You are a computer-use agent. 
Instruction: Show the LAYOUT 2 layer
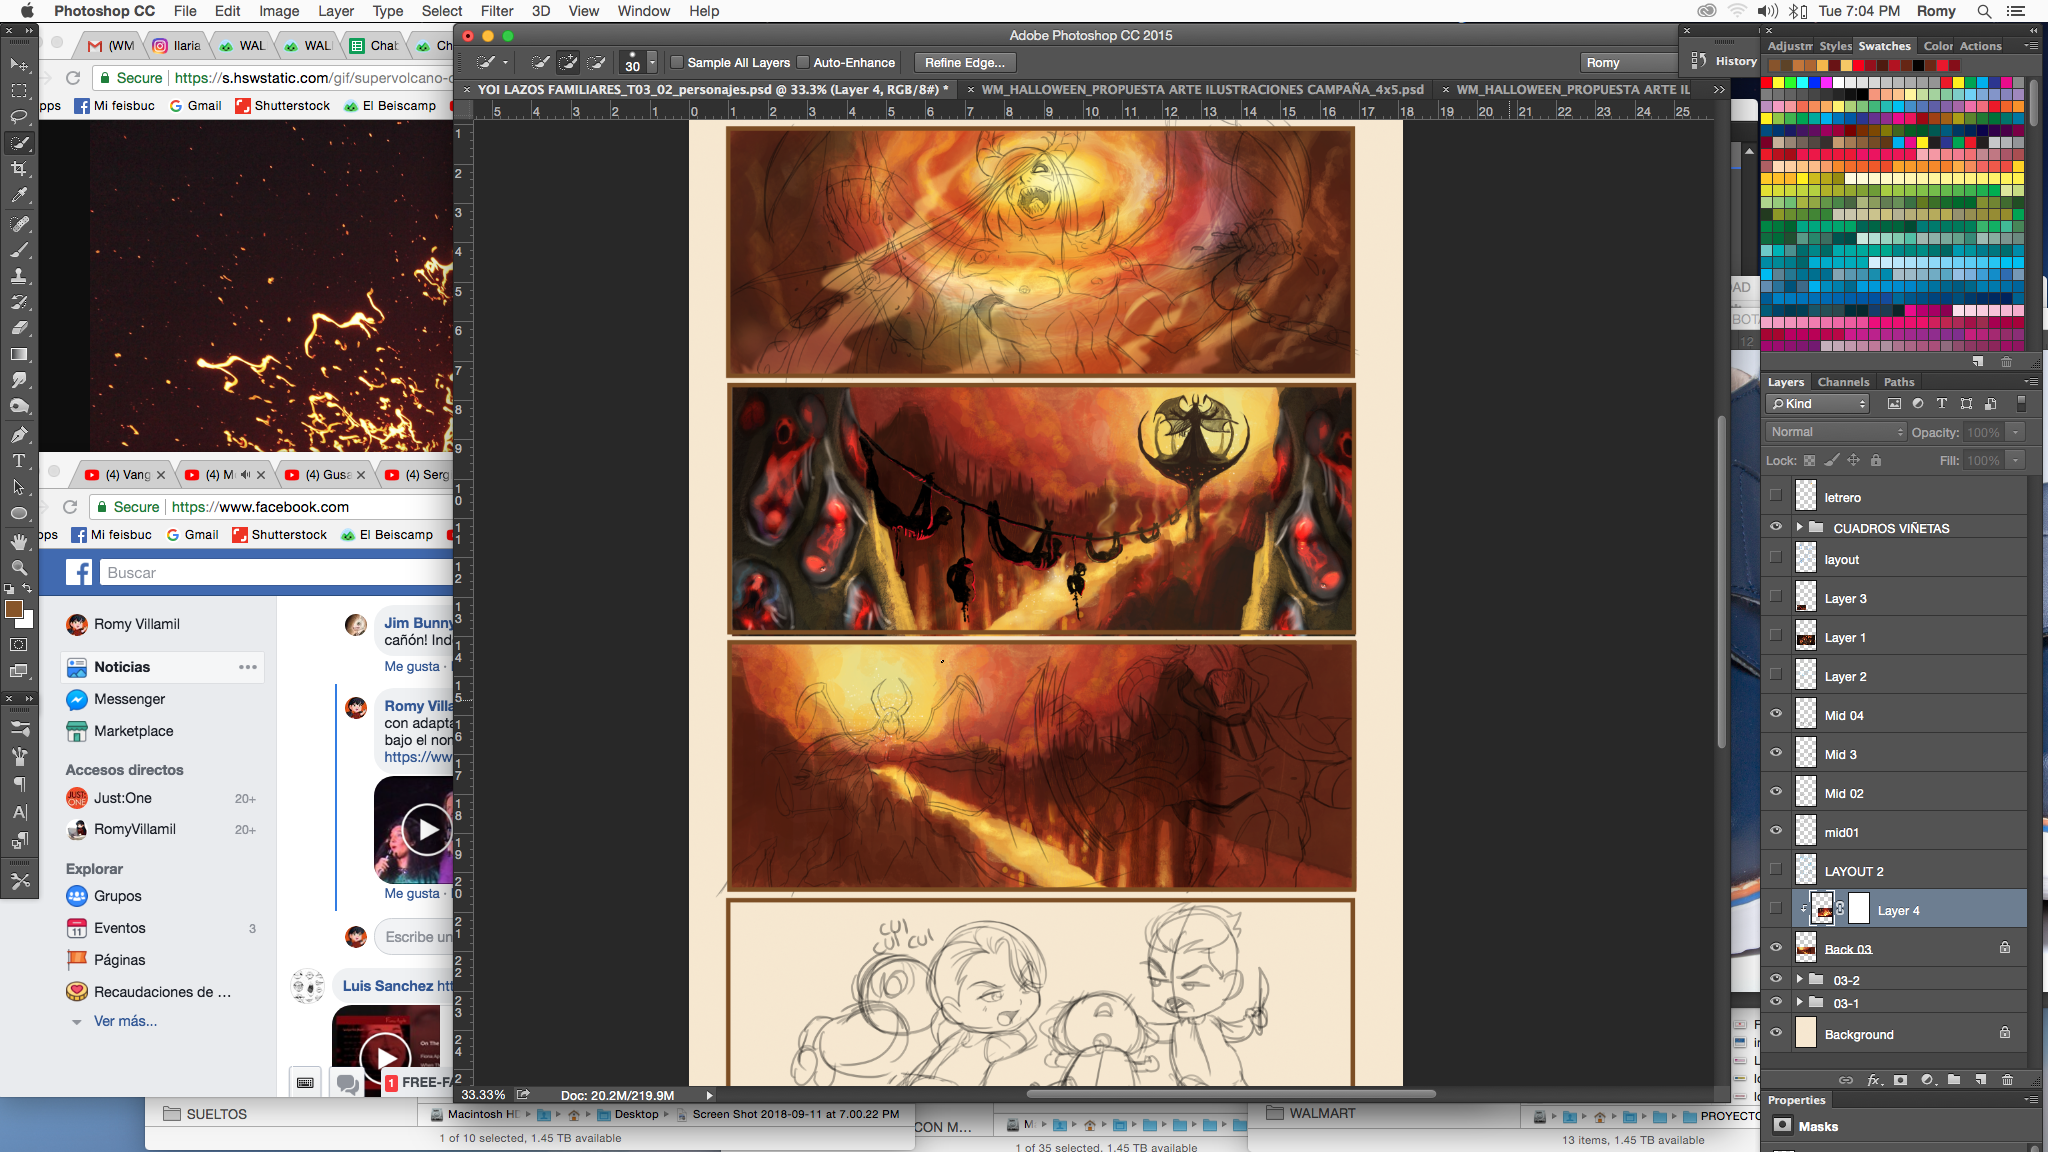coord(1776,870)
